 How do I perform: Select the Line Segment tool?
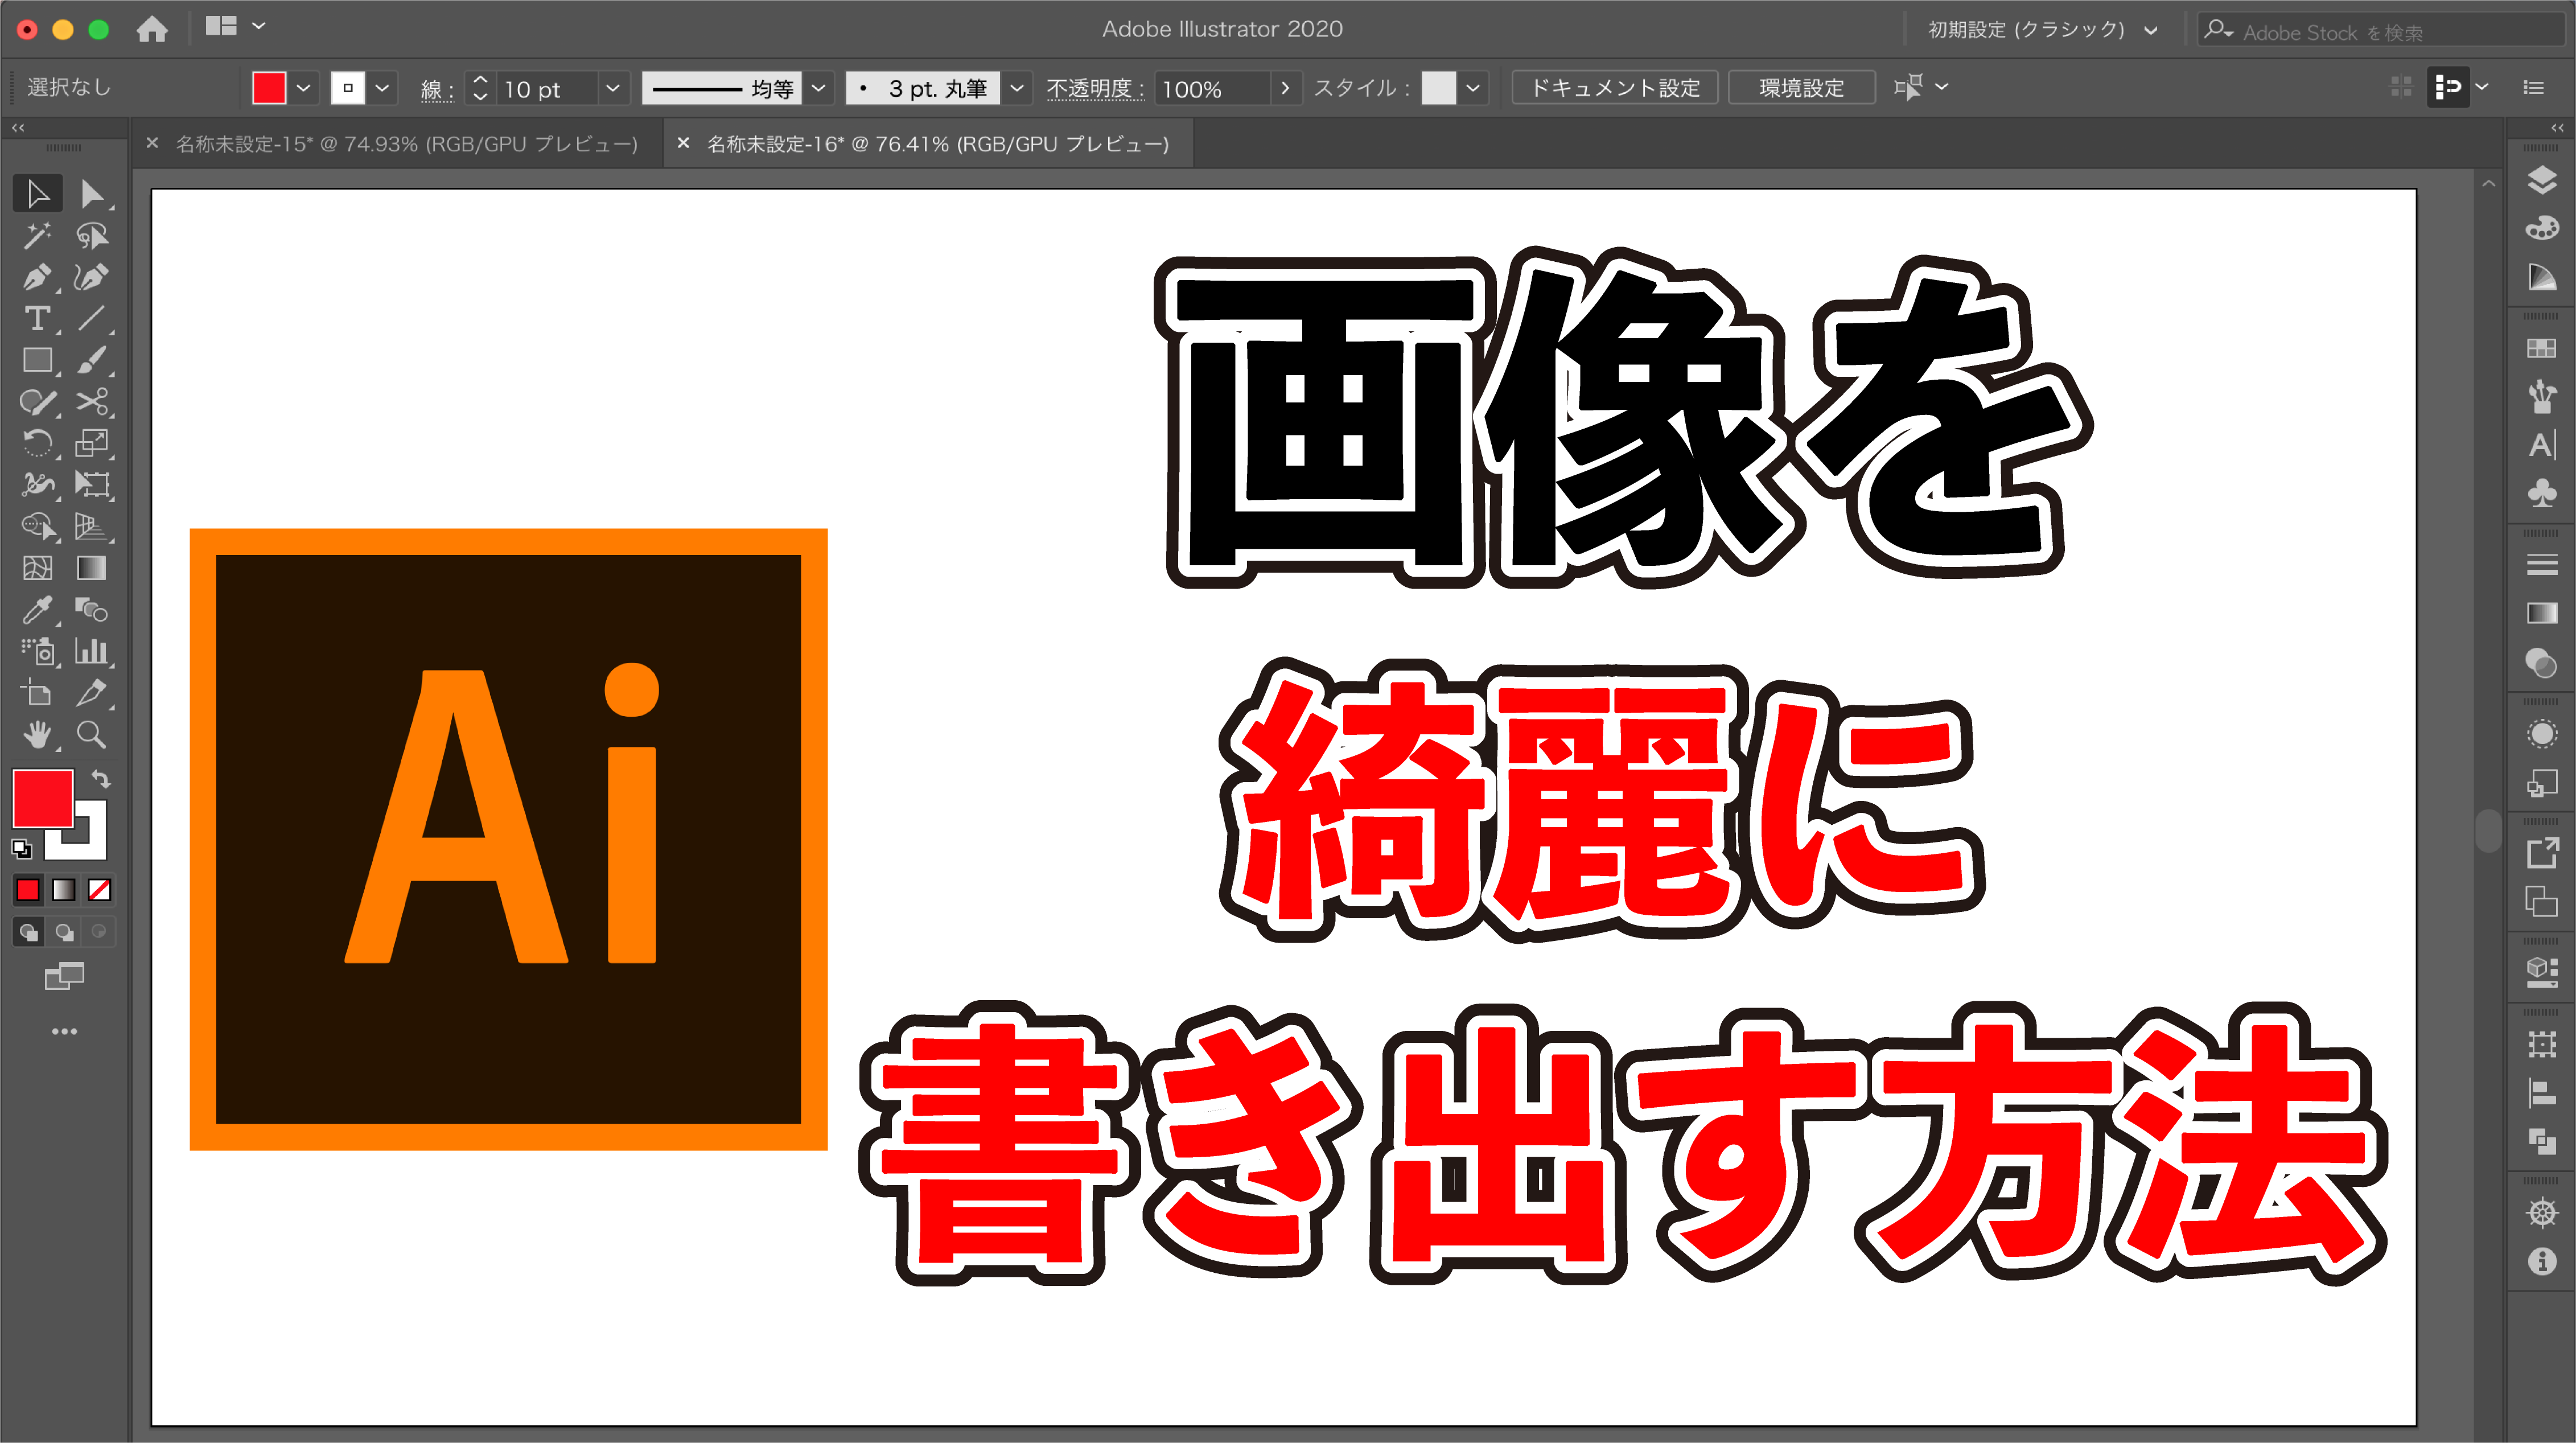[92, 318]
